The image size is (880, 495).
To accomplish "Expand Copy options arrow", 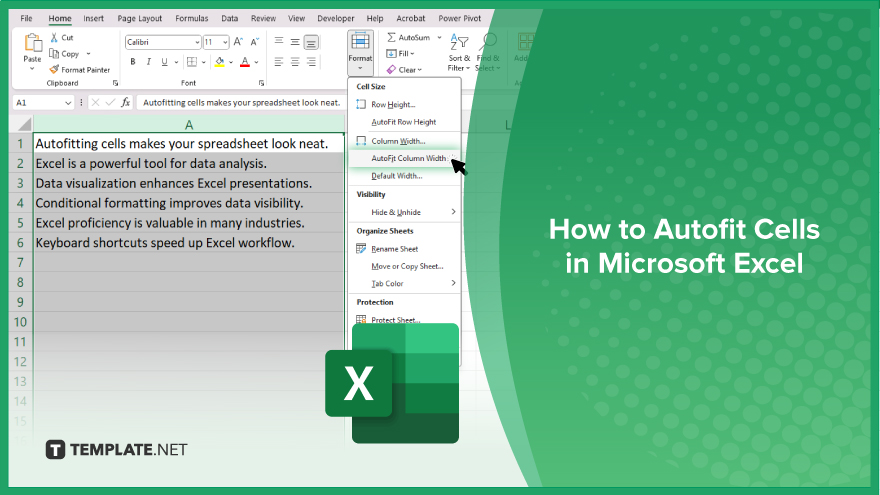I will [88, 54].
